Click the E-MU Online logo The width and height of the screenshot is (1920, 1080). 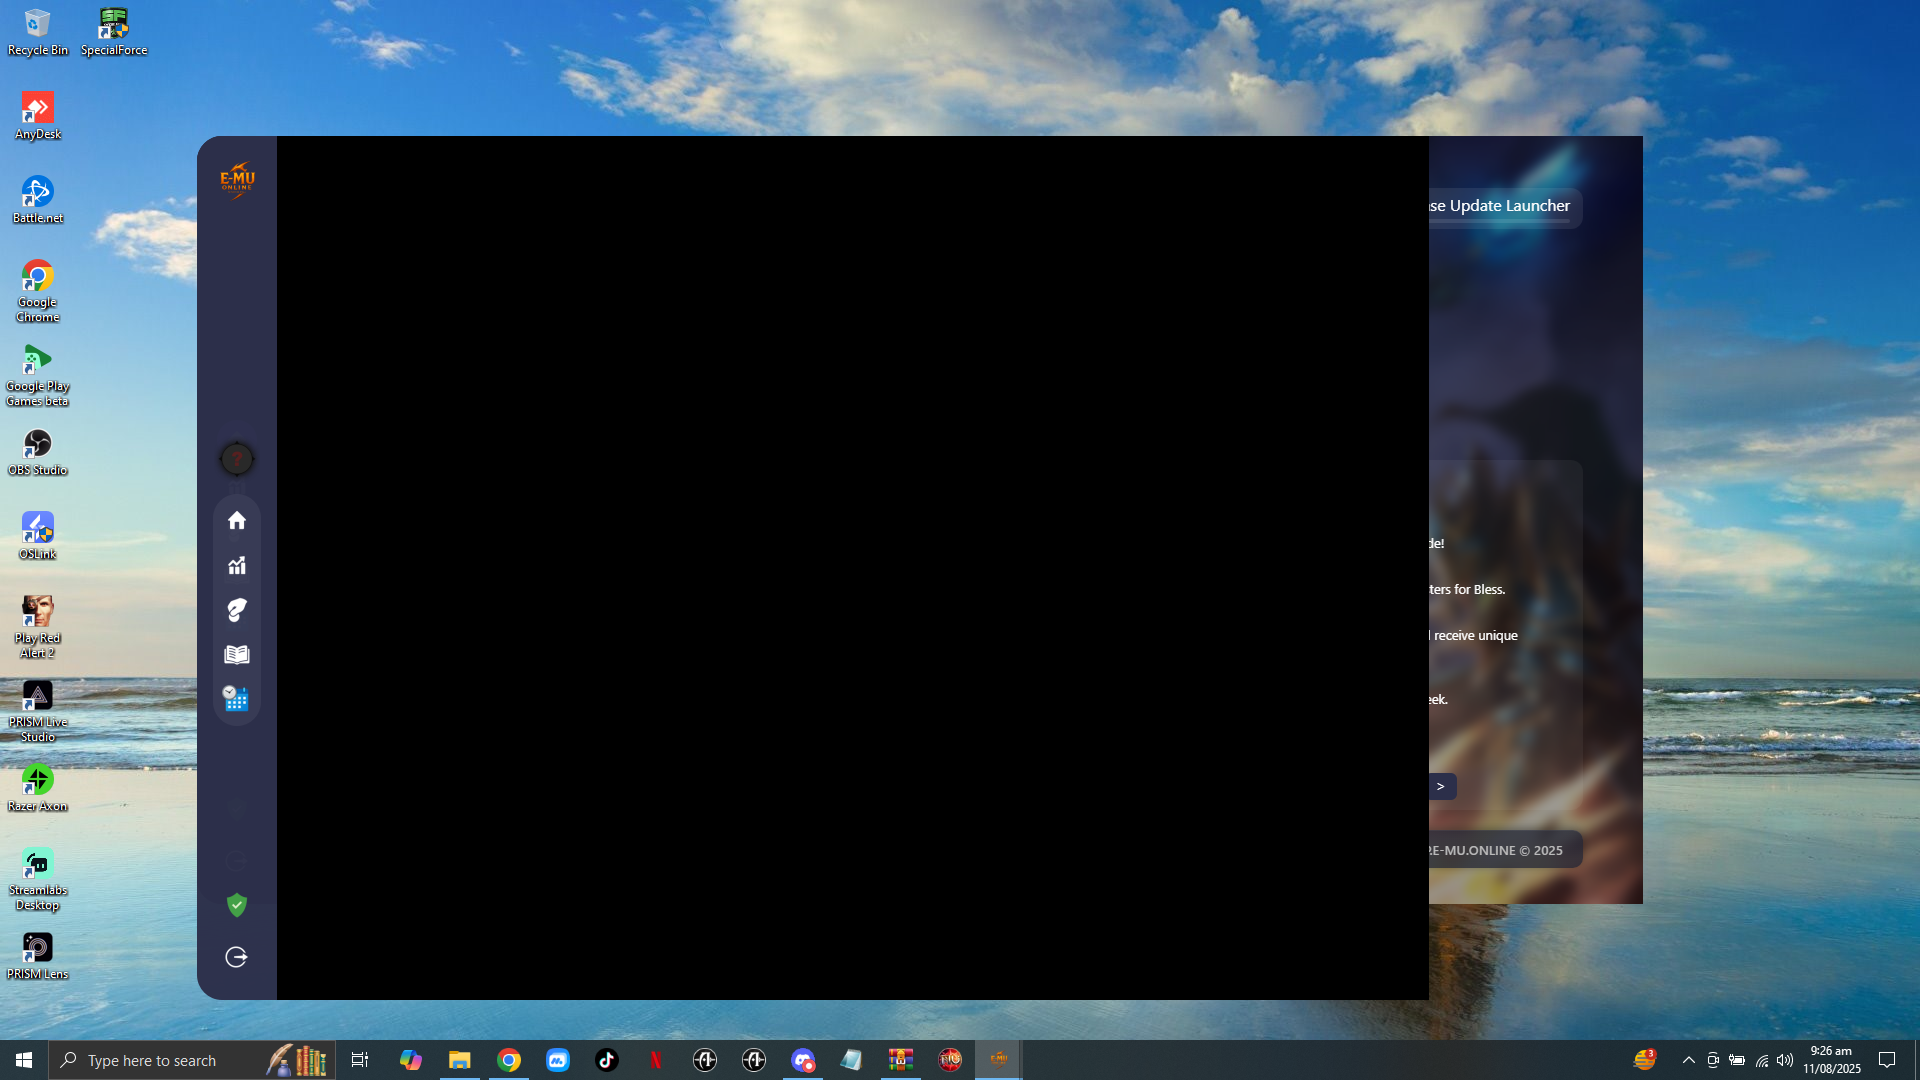tap(237, 180)
